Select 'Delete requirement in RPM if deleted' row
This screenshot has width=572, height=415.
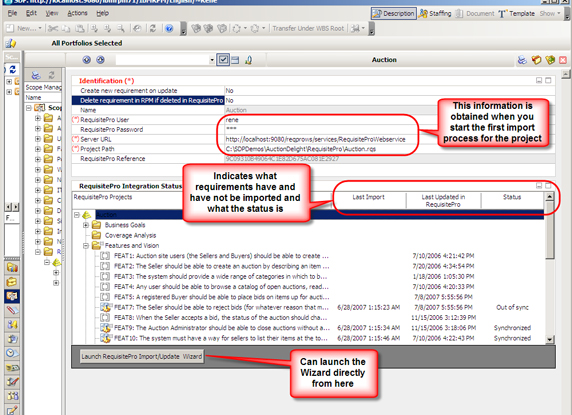[148, 100]
